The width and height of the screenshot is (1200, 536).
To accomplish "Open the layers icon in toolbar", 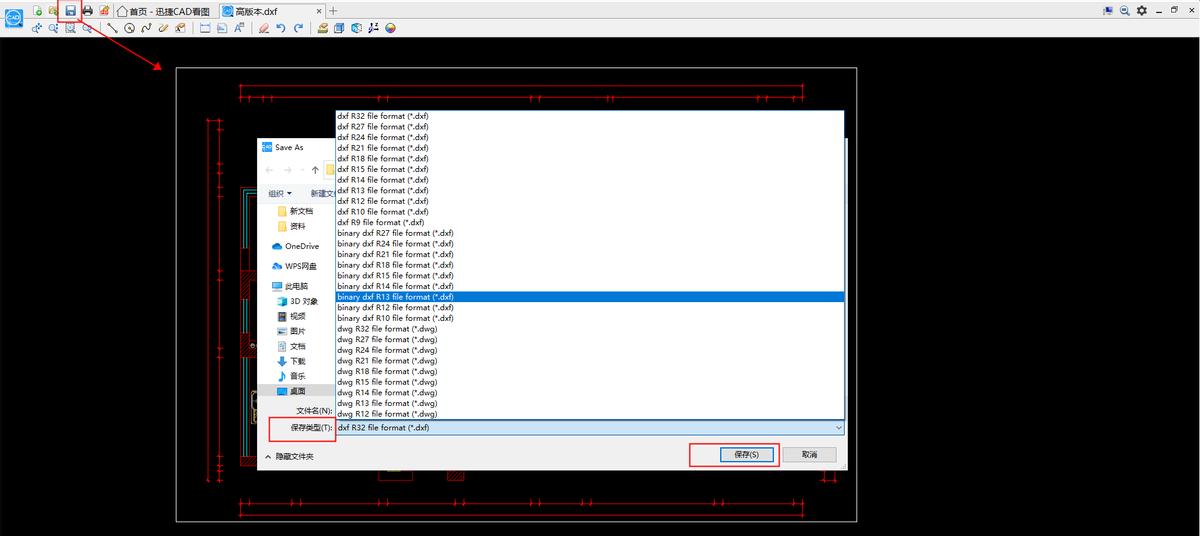I will tap(323, 28).
